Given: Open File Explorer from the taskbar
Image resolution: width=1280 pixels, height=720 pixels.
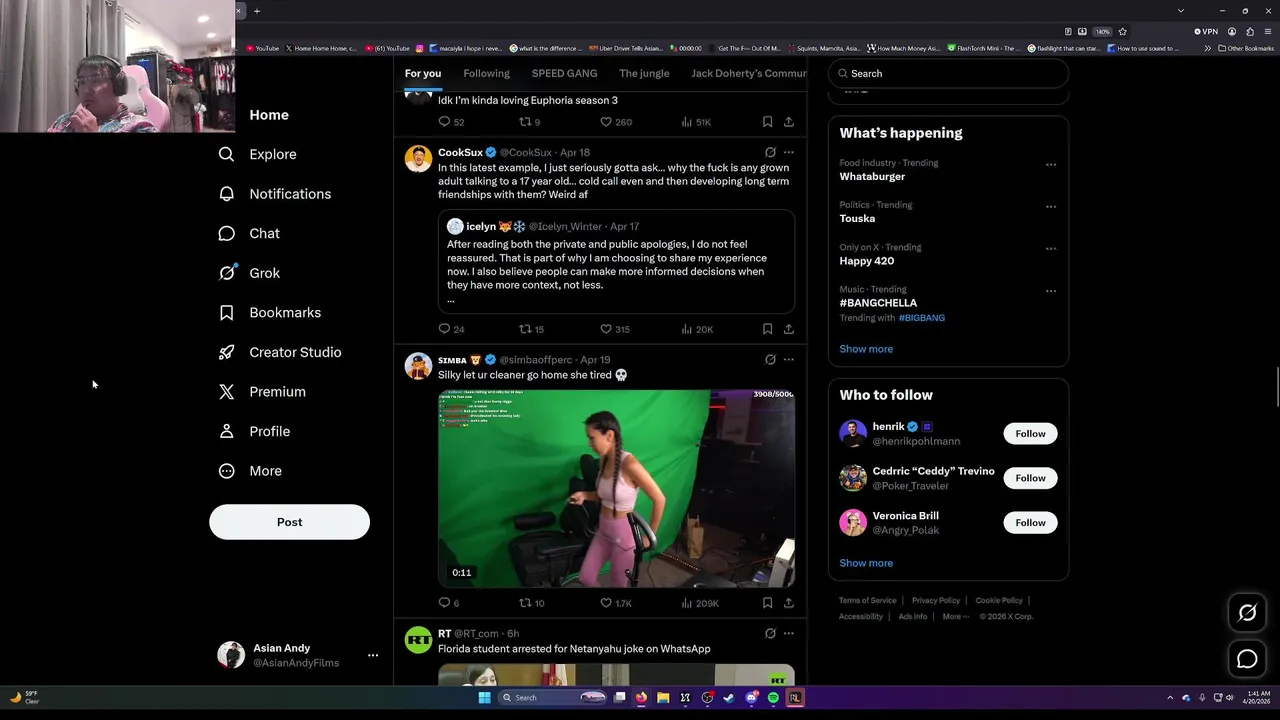Looking at the screenshot, I should click(x=663, y=698).
